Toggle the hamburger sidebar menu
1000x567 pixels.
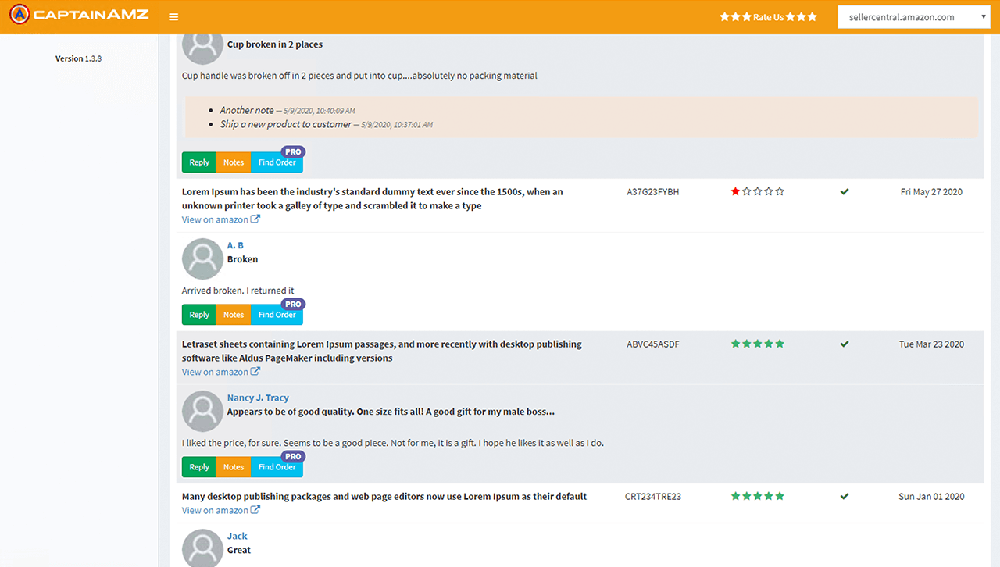pos(174,17)
